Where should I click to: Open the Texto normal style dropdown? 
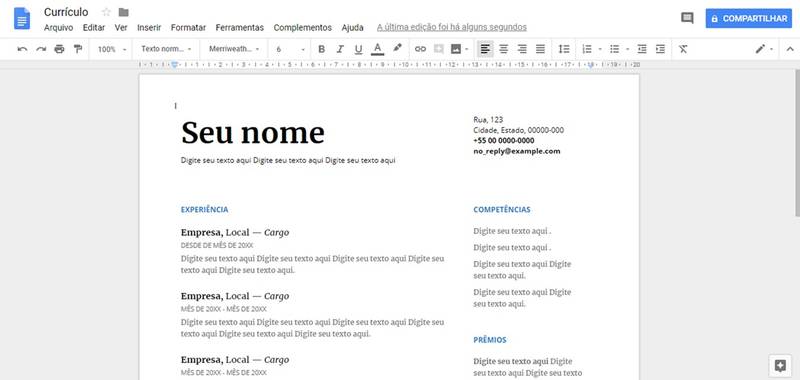pos(166,49)
